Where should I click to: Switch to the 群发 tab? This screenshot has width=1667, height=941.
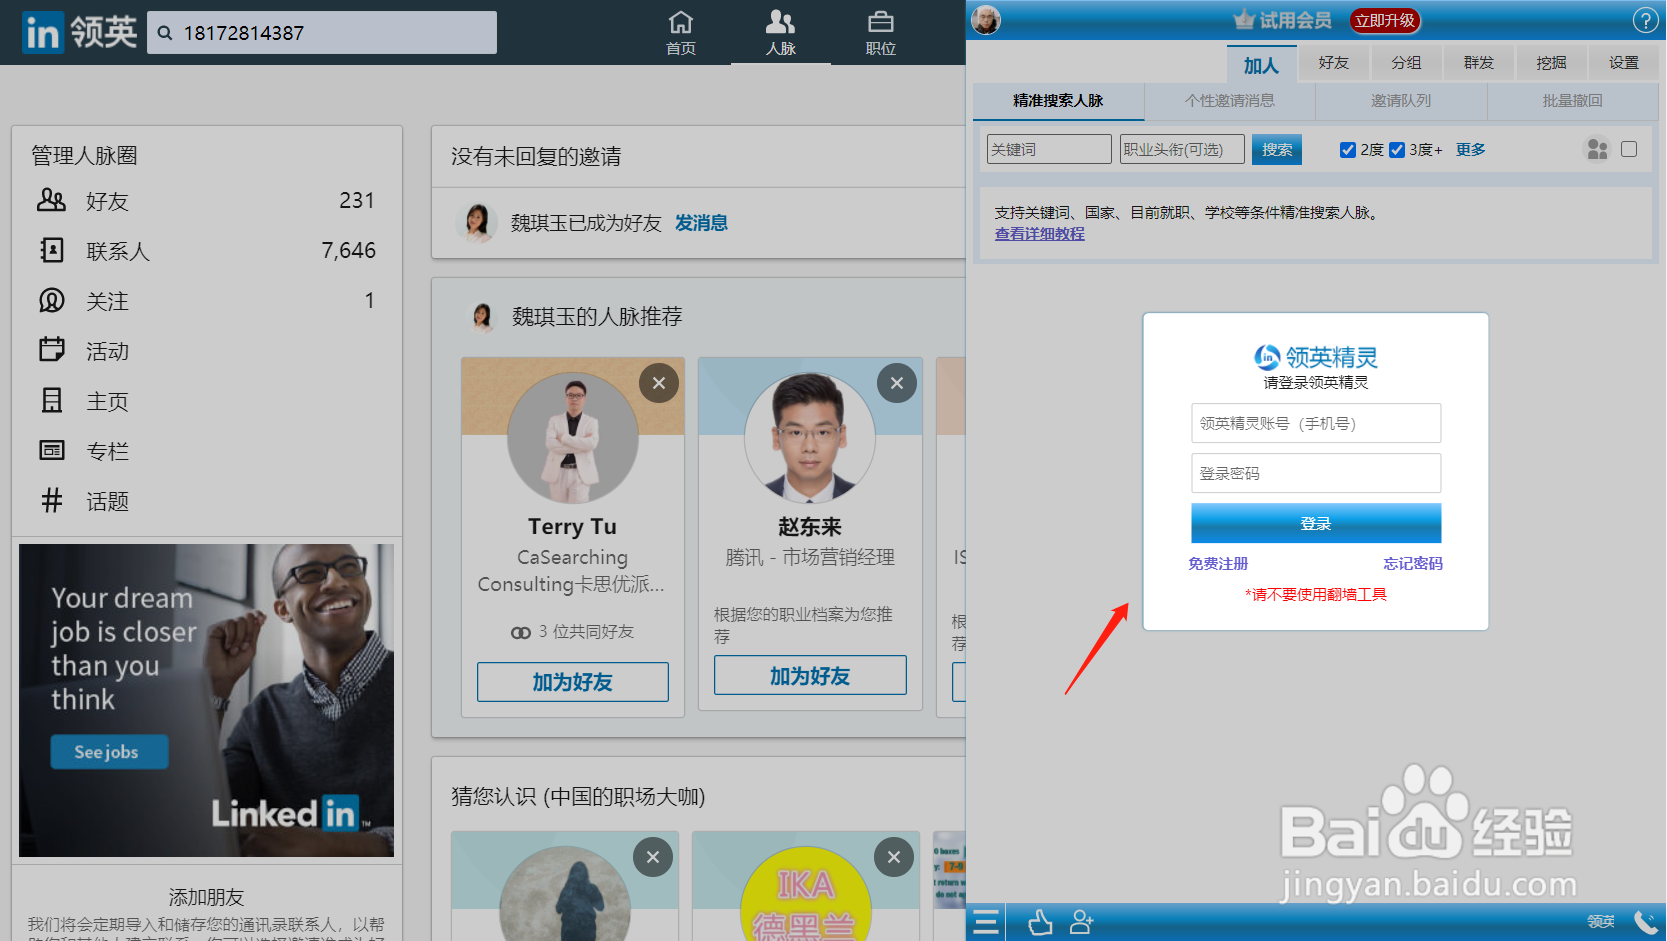pyautogui.click(x=1479, y=63)
